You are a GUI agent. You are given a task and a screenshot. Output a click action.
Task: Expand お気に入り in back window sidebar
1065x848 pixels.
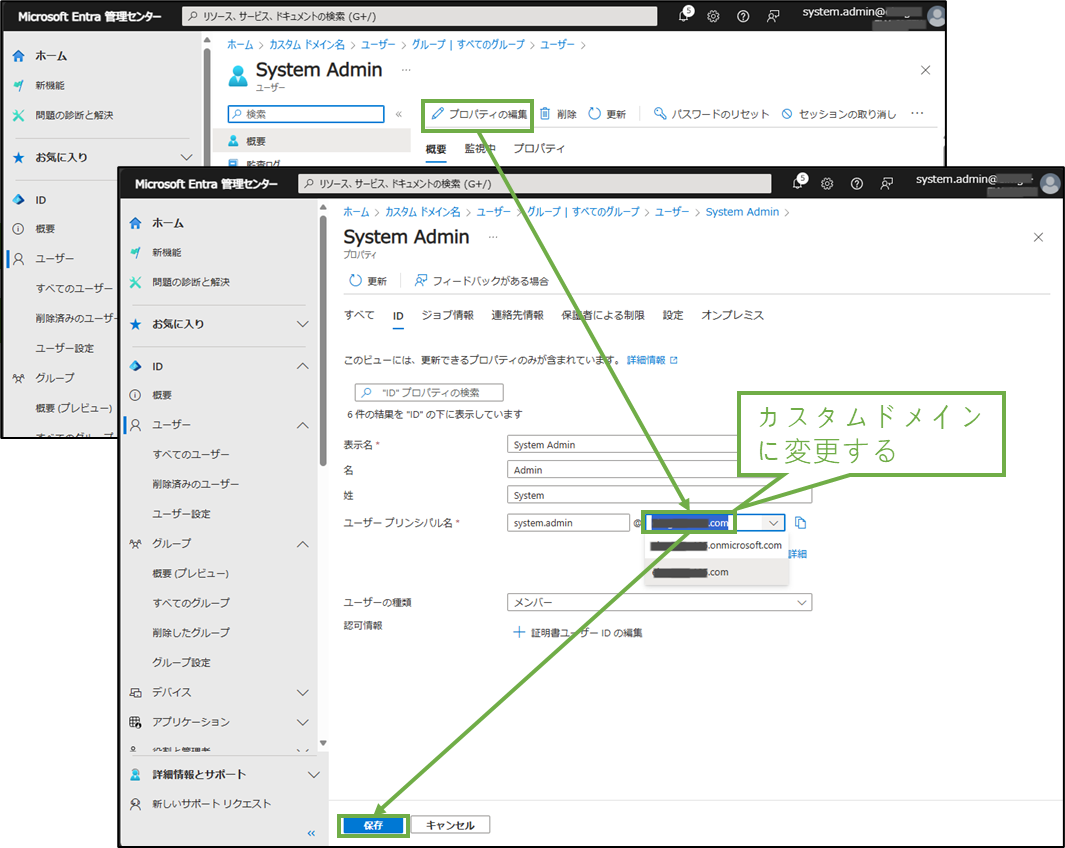pyautogui.click(x=186, y=158)
